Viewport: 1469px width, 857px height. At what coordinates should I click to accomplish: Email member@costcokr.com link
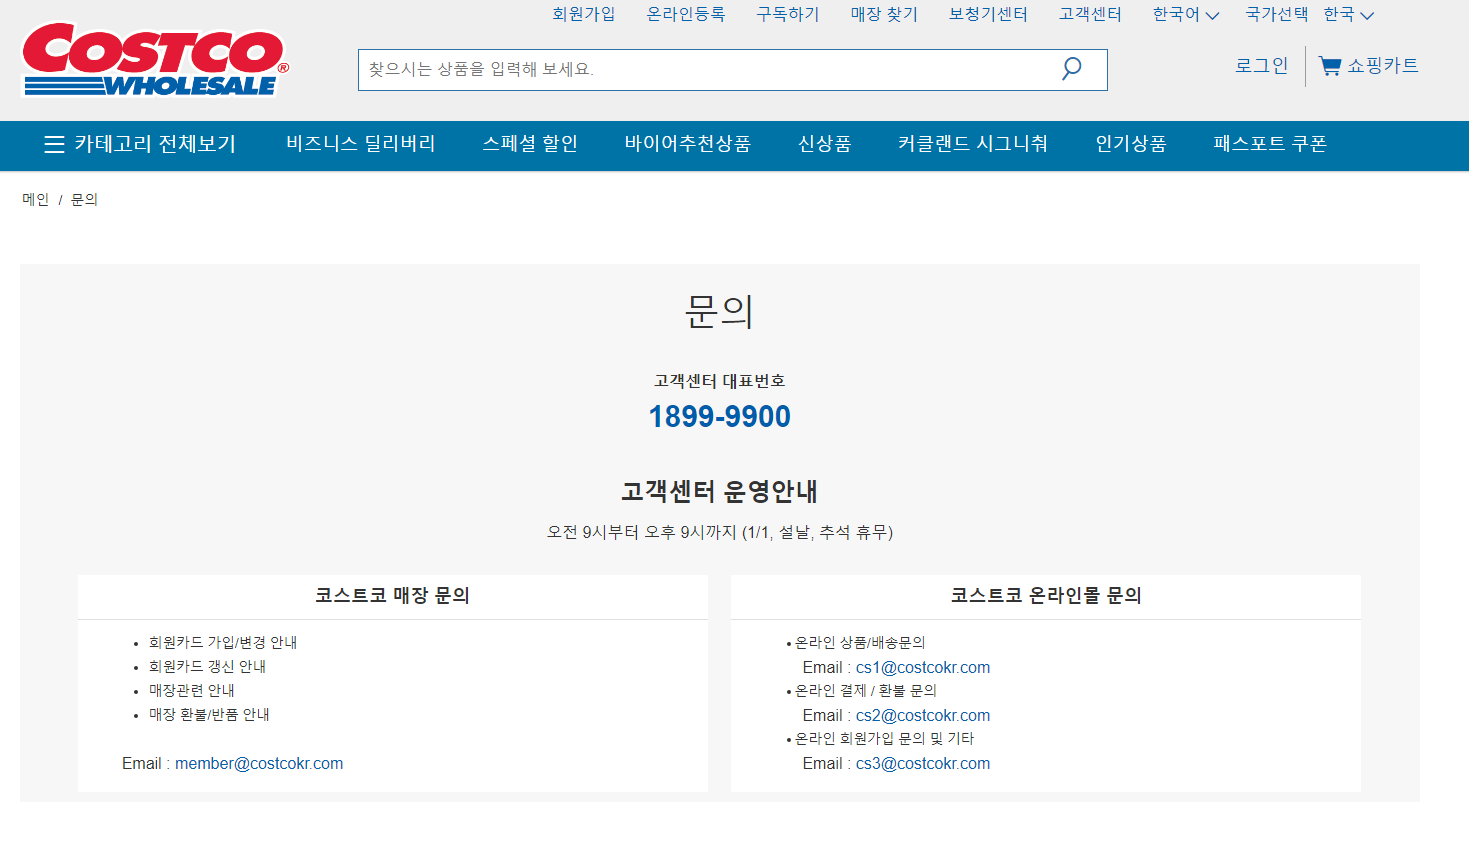(x=259, y=764)
